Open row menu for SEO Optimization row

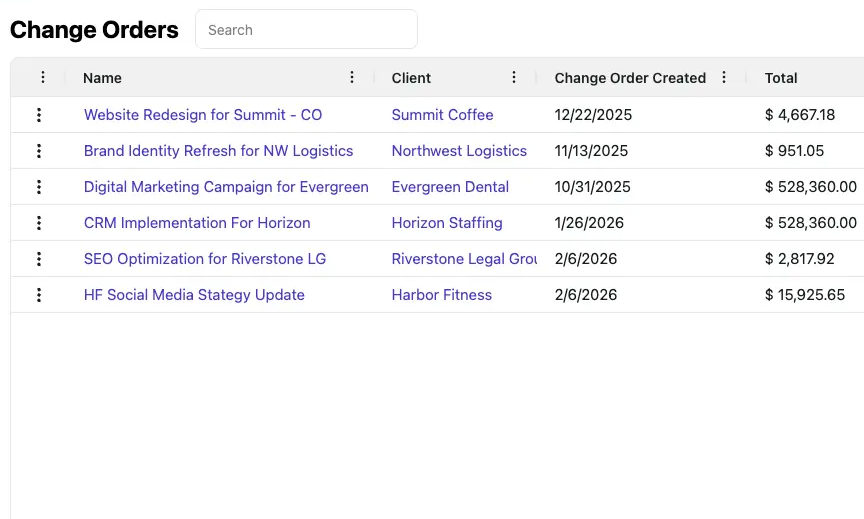[39, 259]
